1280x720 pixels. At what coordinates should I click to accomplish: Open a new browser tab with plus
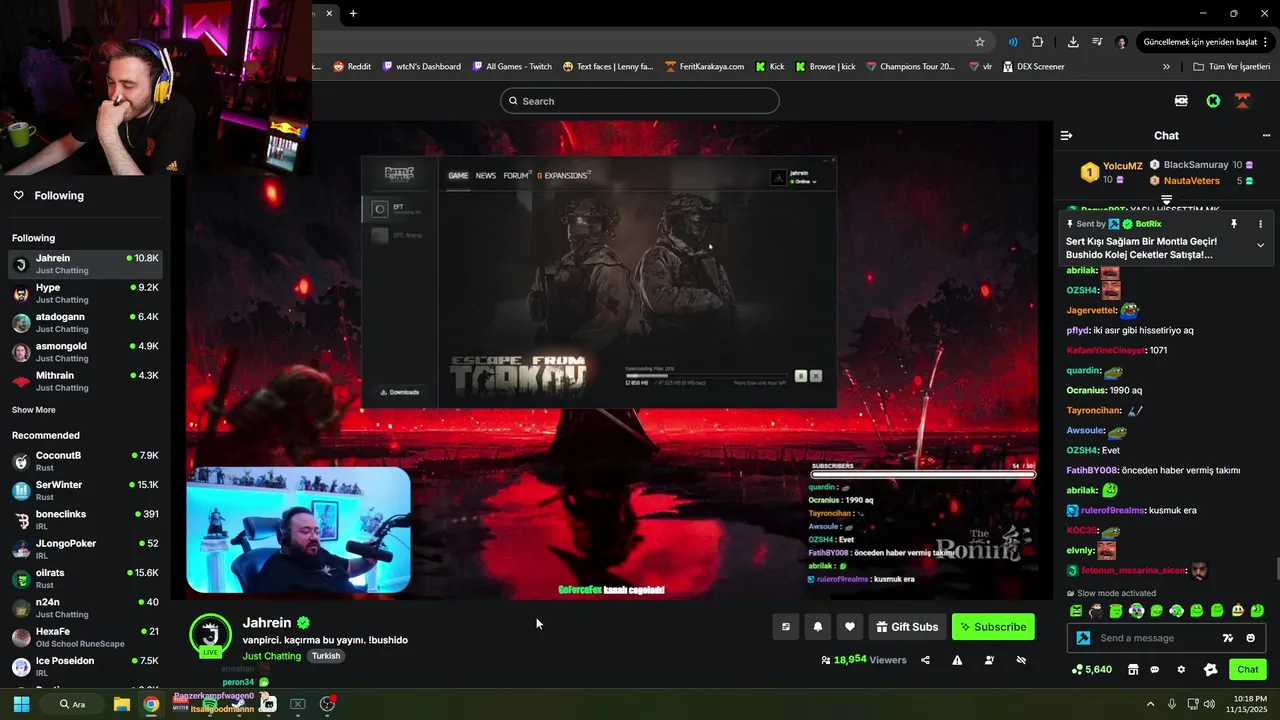pyautogui.click(x=353, y=13)
